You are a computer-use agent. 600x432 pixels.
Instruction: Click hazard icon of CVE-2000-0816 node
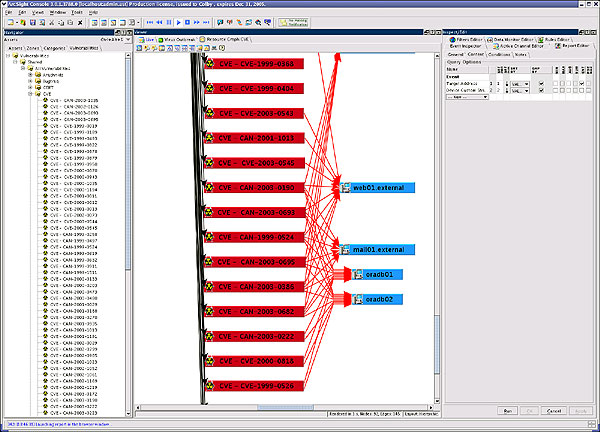coord(209,360)
